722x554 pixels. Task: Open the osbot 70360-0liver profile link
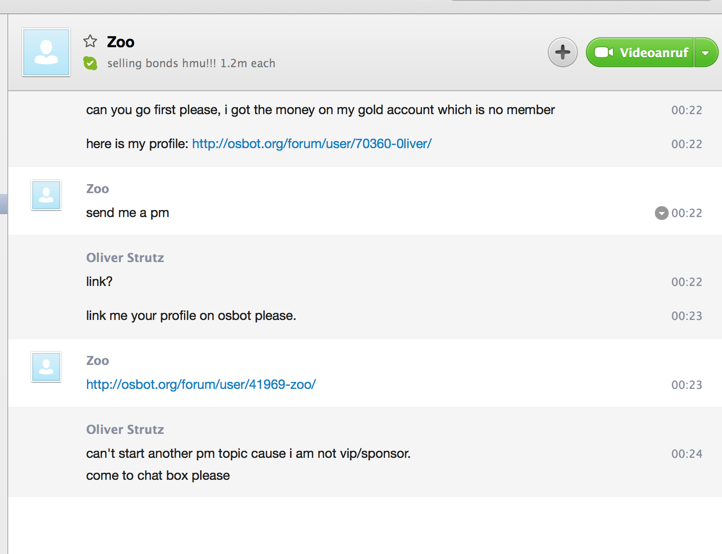pyautogui.click(x=311, y=144)
